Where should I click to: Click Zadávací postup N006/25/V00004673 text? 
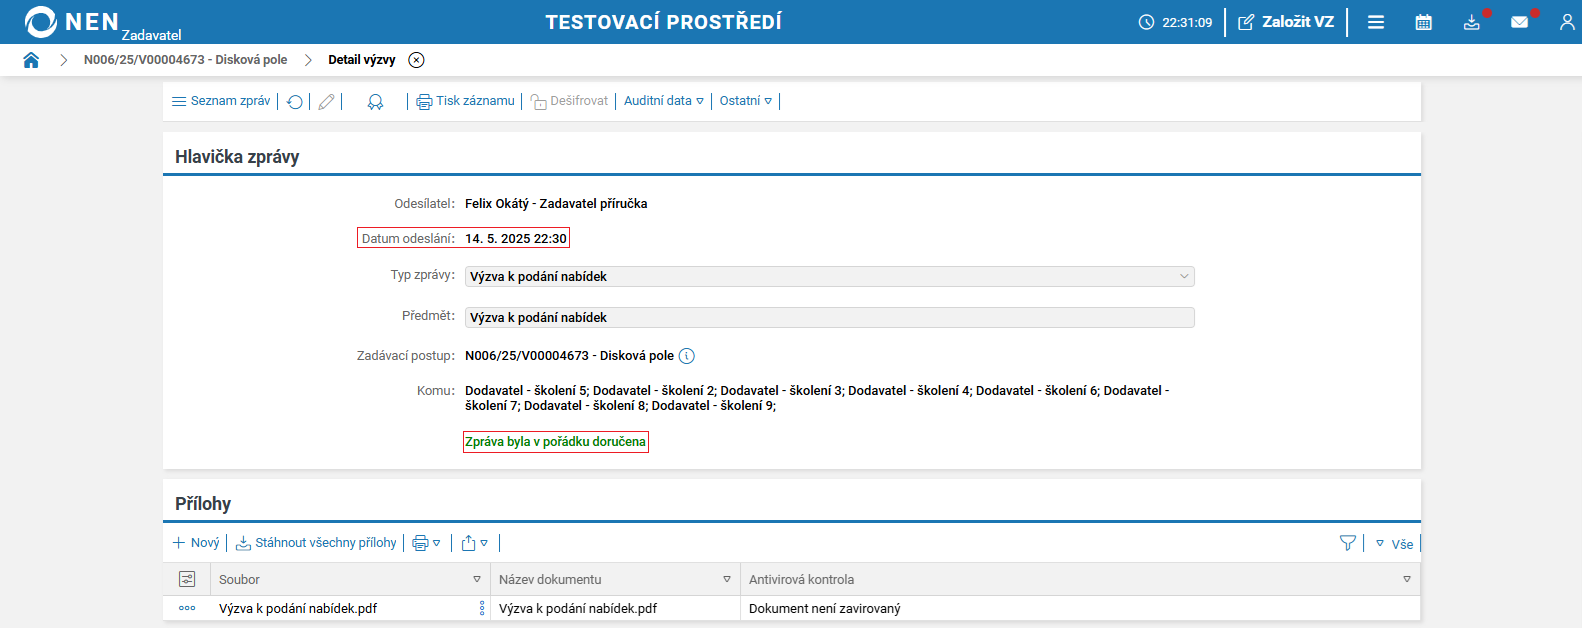pyautogui.click(x=569, y=356)
